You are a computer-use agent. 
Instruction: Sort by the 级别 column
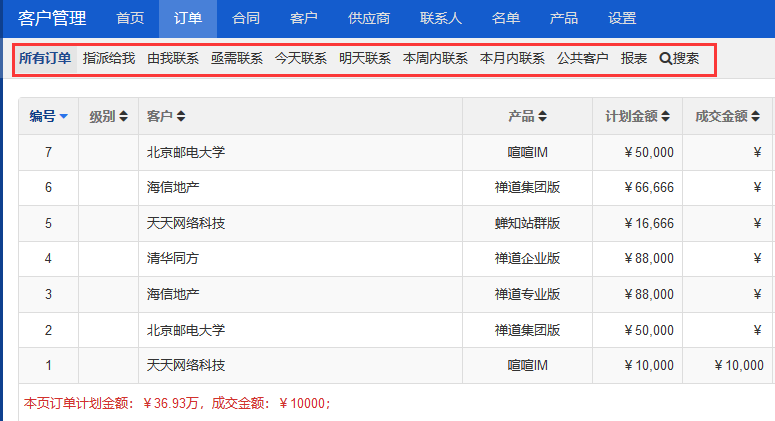(108, 116)
